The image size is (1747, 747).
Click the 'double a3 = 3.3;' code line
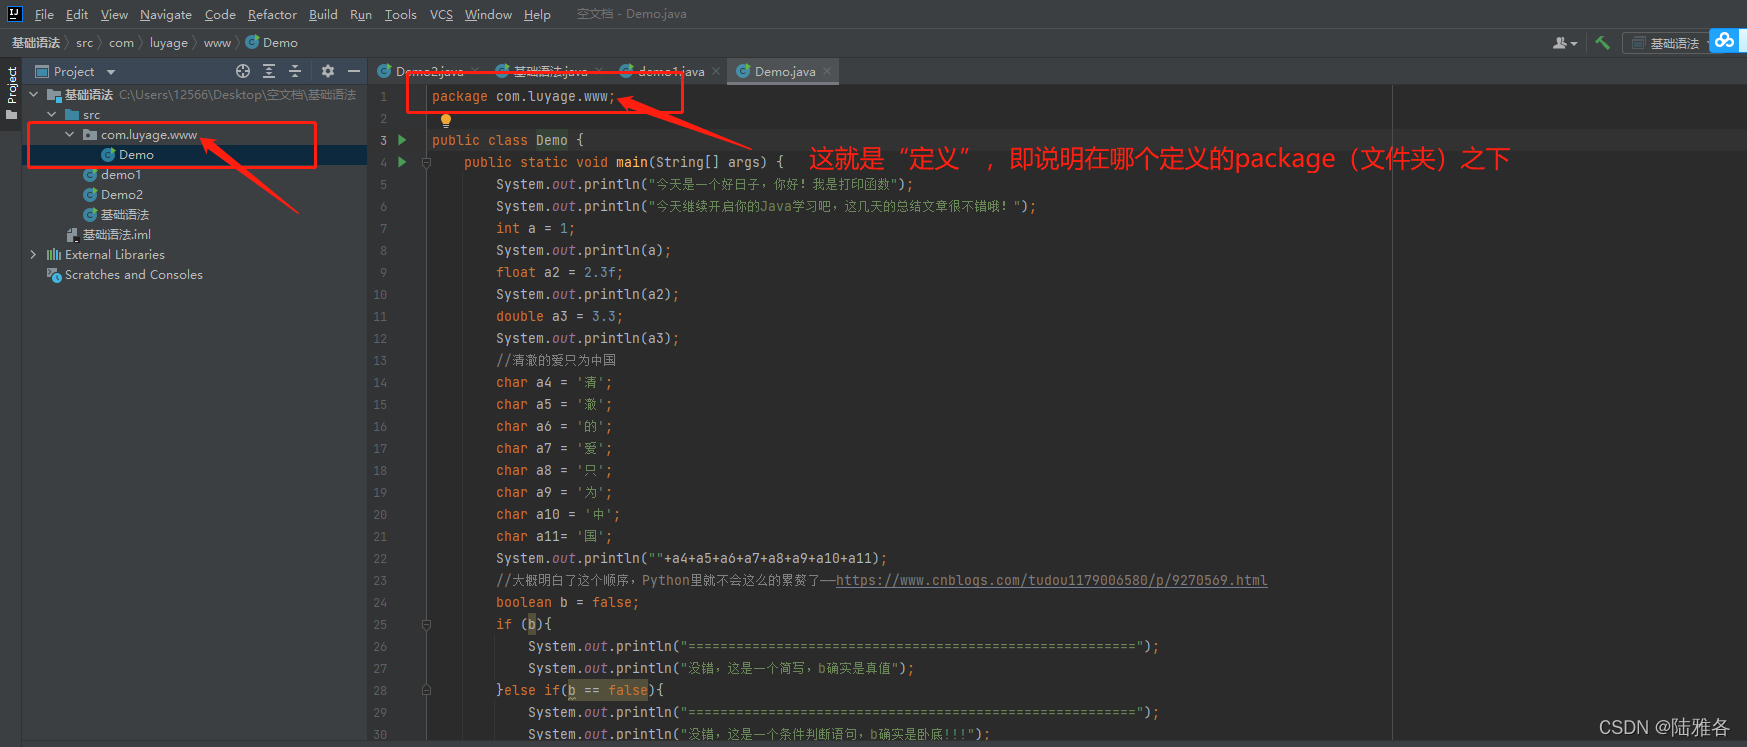pyautogui.click(x=559, y=316)
